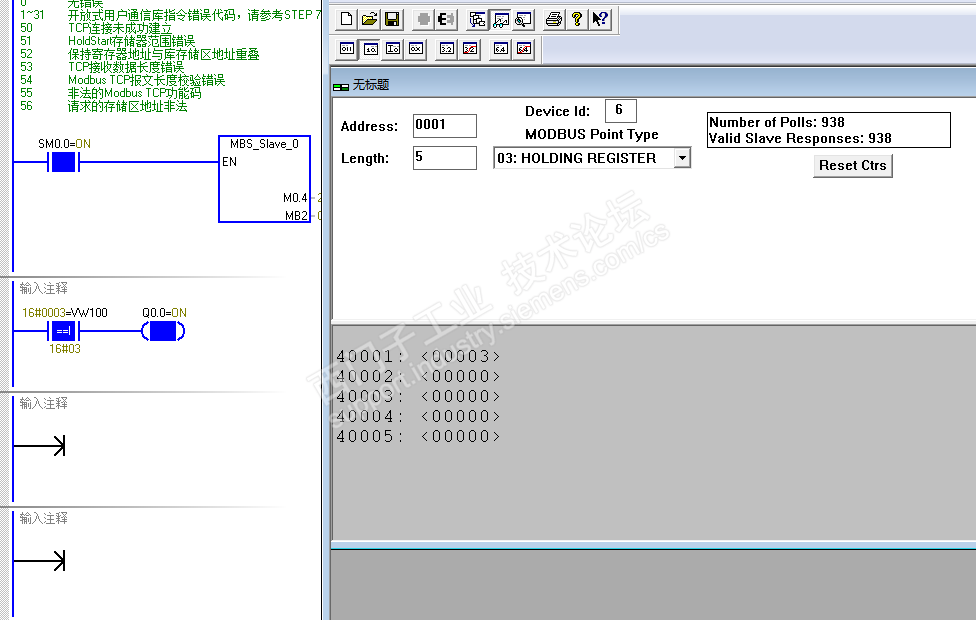Image resolution: width=976 pixels, height=620 pixels.
Task: Select the 64-bit double float format icon
Action: click(x=500, y=49)
